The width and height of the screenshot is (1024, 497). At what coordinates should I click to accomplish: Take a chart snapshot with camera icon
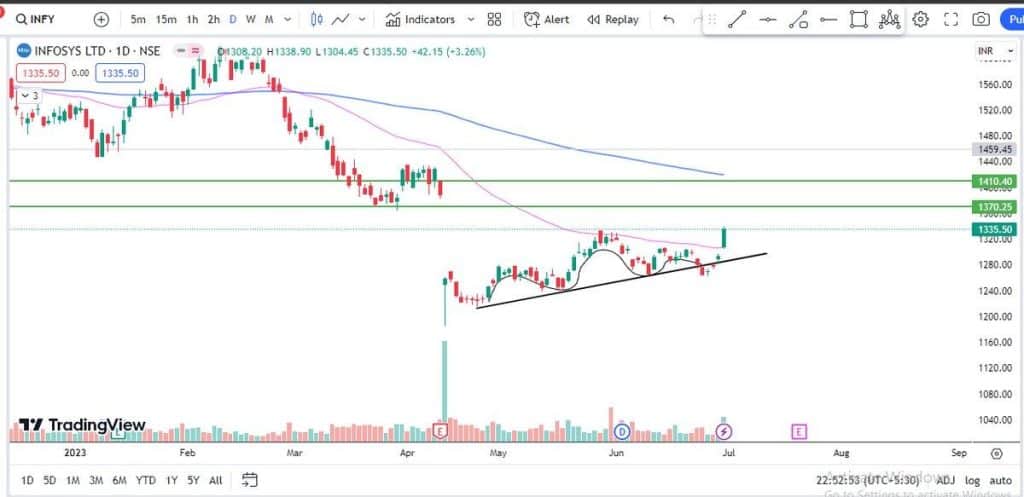(981, 20)
